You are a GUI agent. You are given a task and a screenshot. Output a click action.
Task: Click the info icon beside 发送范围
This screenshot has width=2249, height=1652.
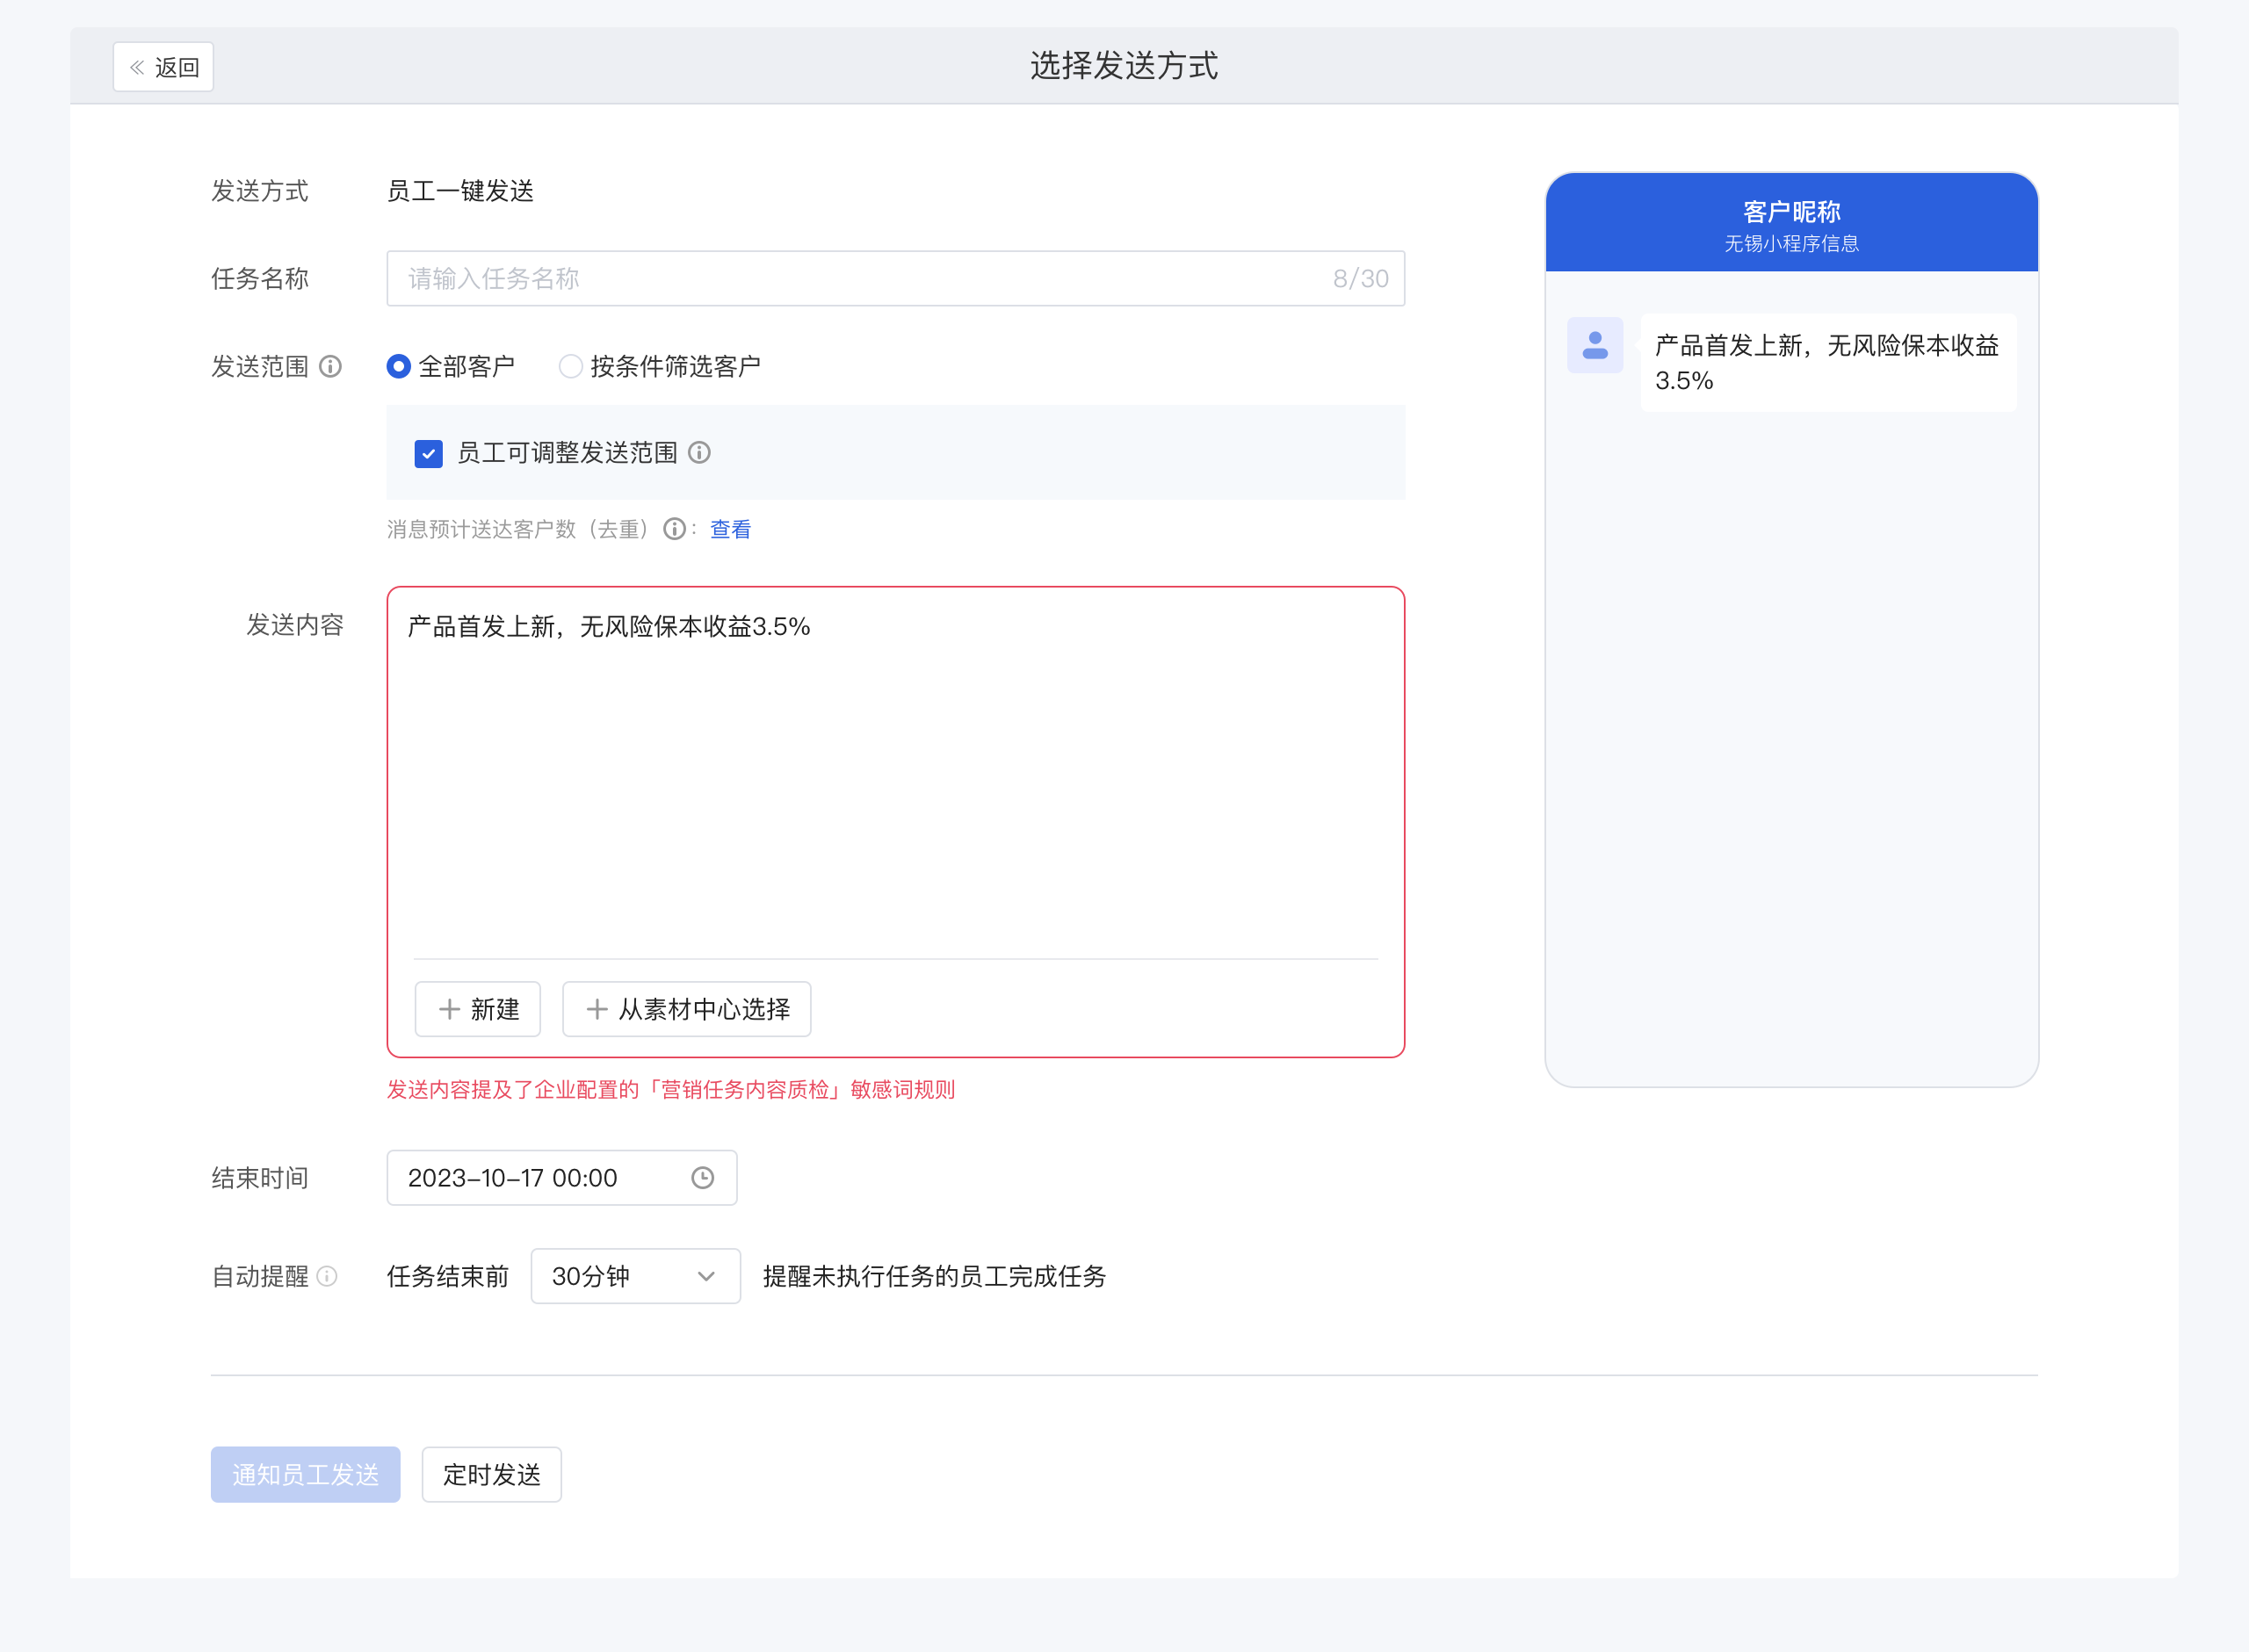330,367
